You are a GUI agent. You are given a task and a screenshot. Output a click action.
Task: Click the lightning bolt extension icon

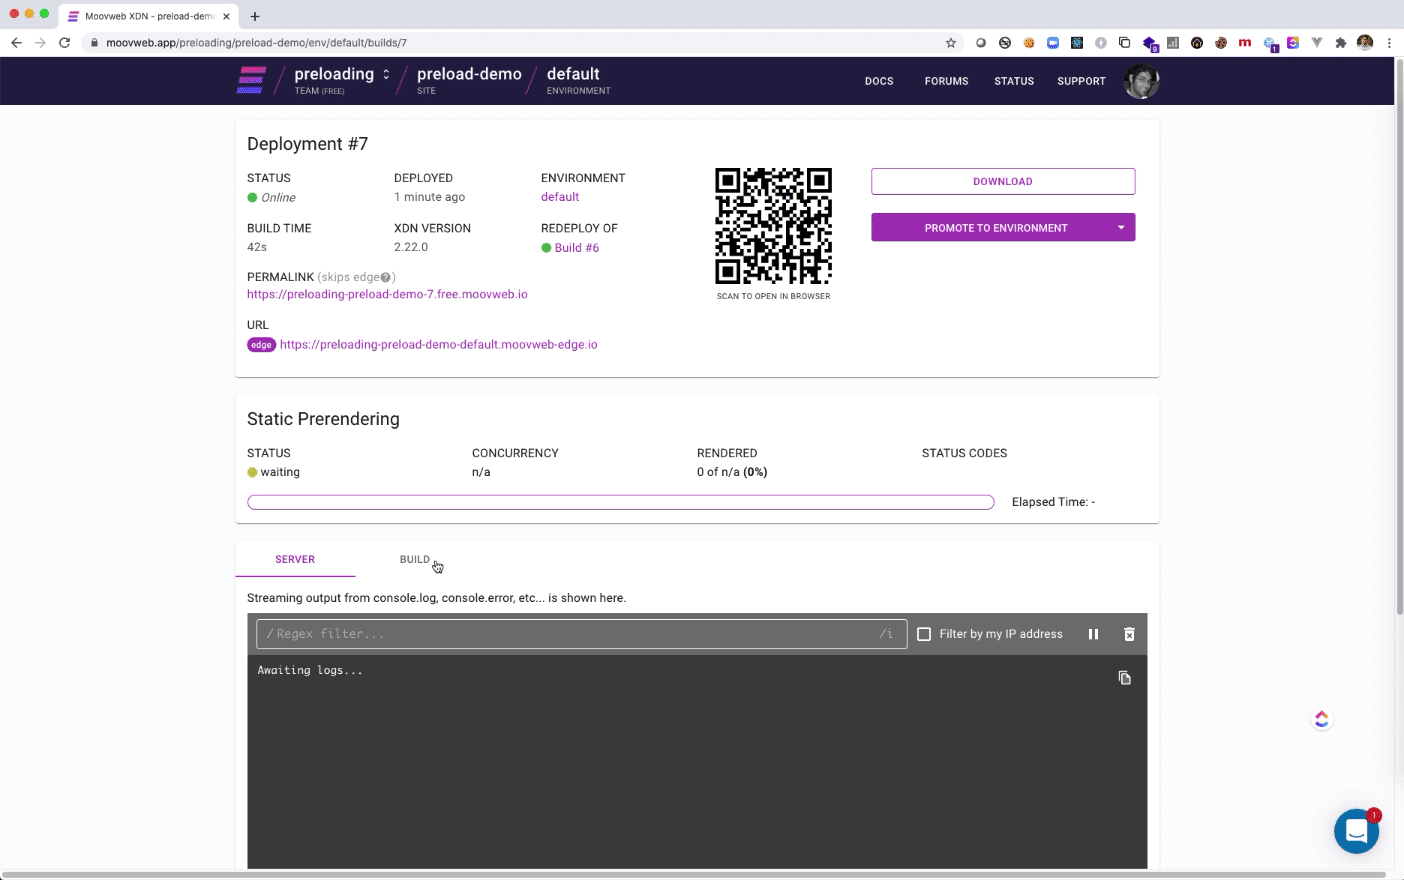[1101, 43]
